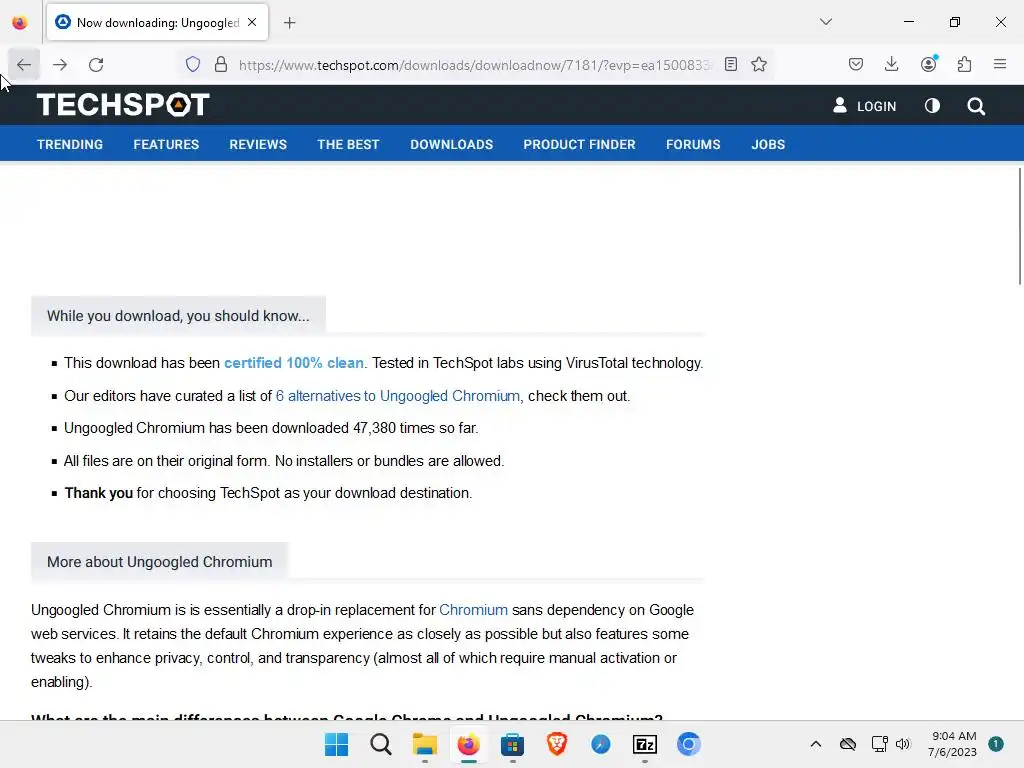Image resolution: width=1024 pixels, height=768 pixels.
Task: Open Windows taskbar search
Action: (x=381, y=744)
